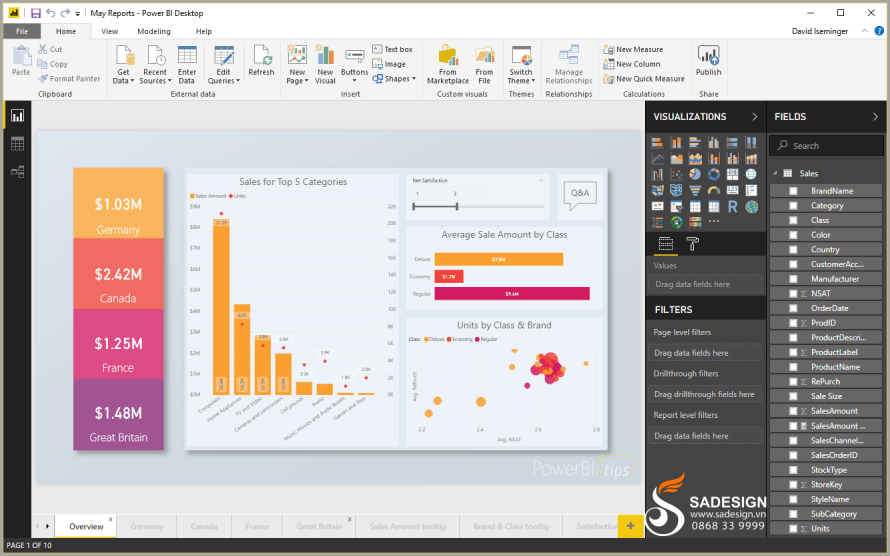Click the Cut command
Image resolution: width=890 pixels, height=556 pixels.
pos(50,49)
